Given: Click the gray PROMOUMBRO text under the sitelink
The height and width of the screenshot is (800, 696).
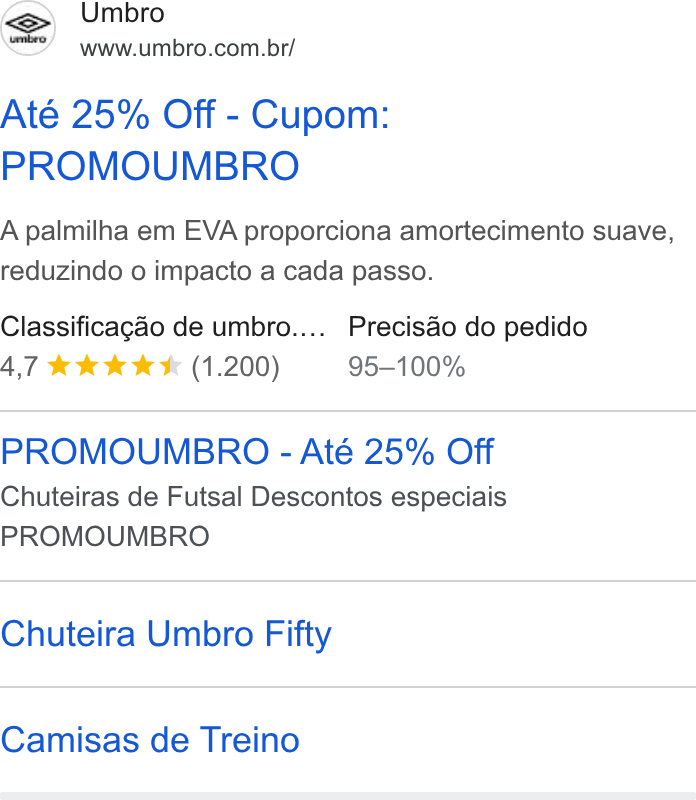Looking at the screenshot, I should [105, 537].
